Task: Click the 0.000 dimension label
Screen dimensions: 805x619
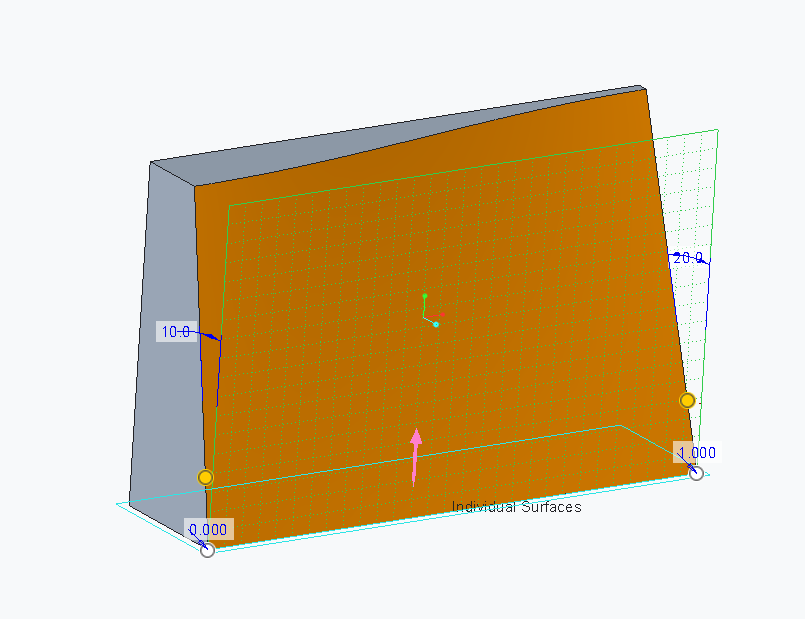Action: pyautogui.click(x=208, y=529)
